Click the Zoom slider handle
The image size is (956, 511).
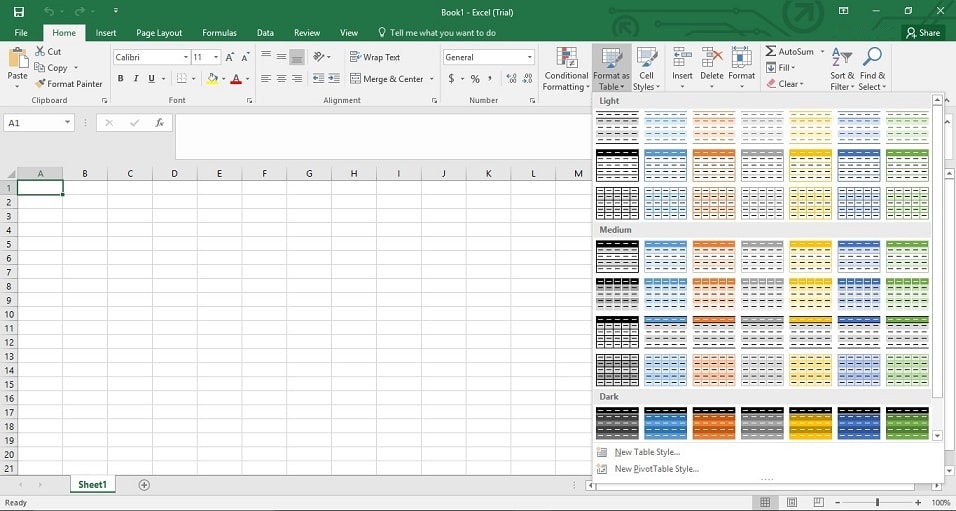(877, 502)
